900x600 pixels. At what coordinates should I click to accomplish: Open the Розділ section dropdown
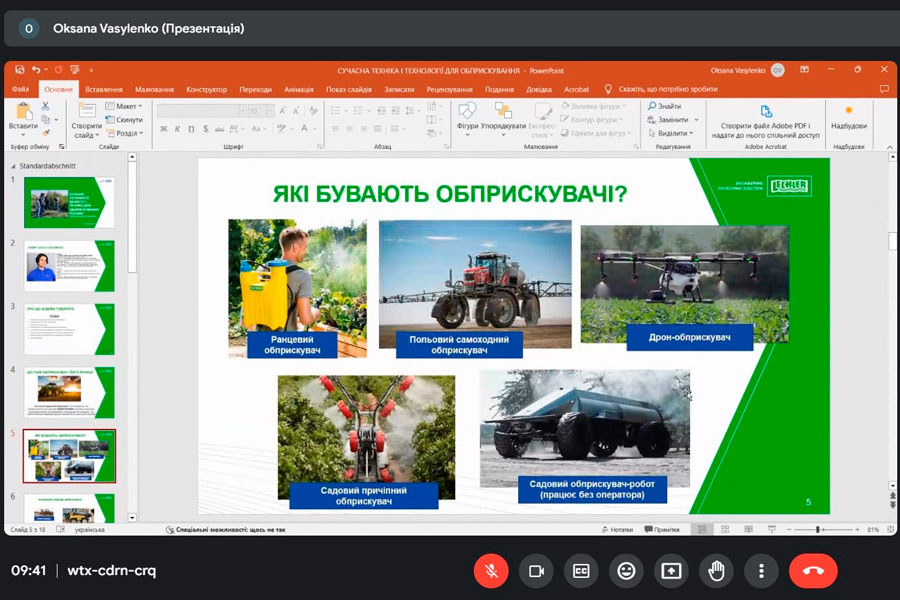coord(128,132)
